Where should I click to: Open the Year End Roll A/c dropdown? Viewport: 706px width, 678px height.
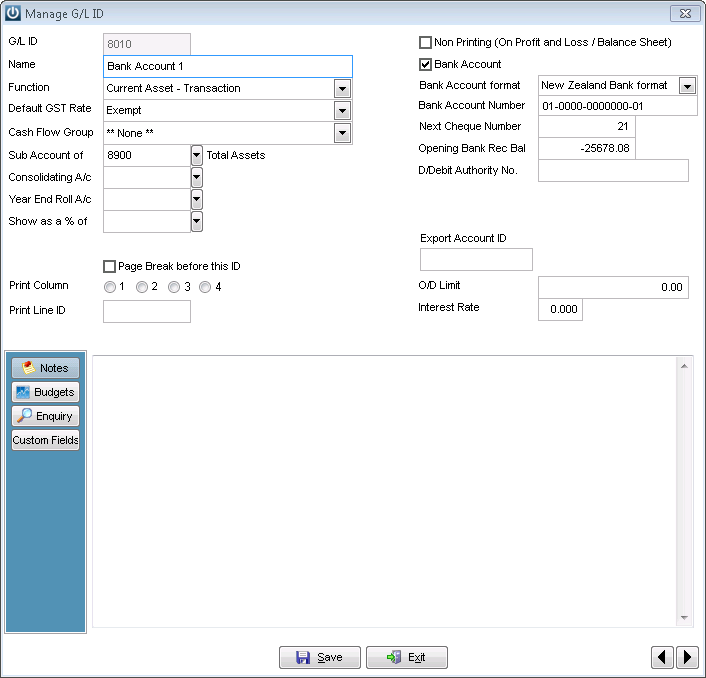[x=197, y=199]
